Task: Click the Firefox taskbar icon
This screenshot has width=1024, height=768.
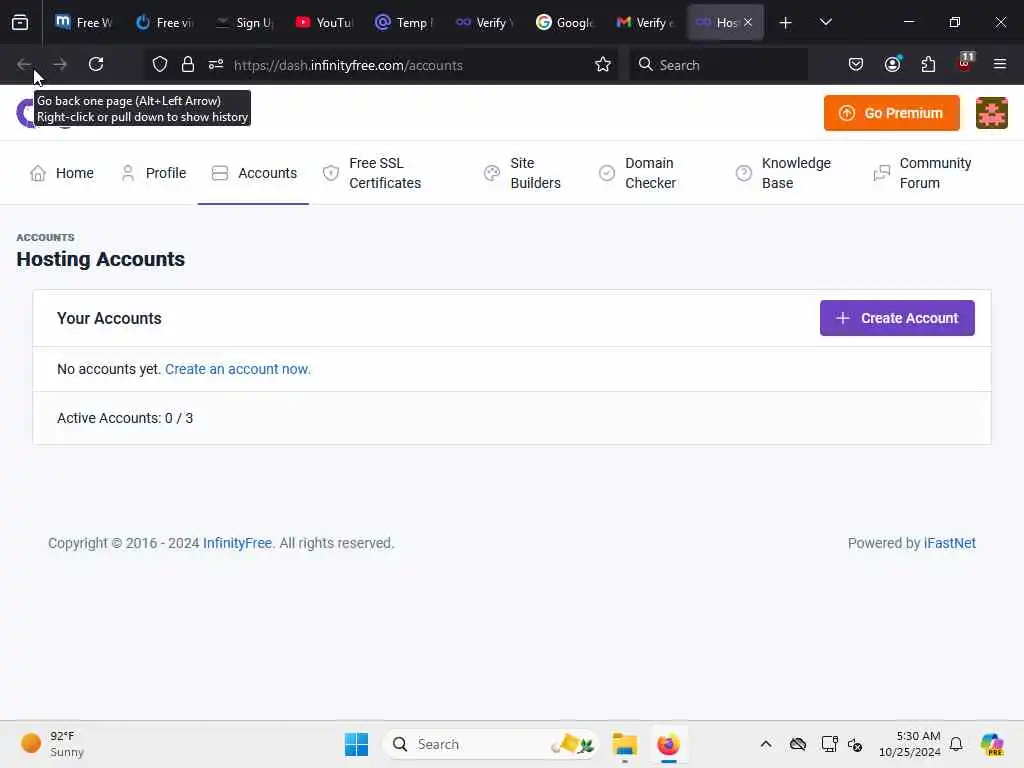Action: coord(668,744)
